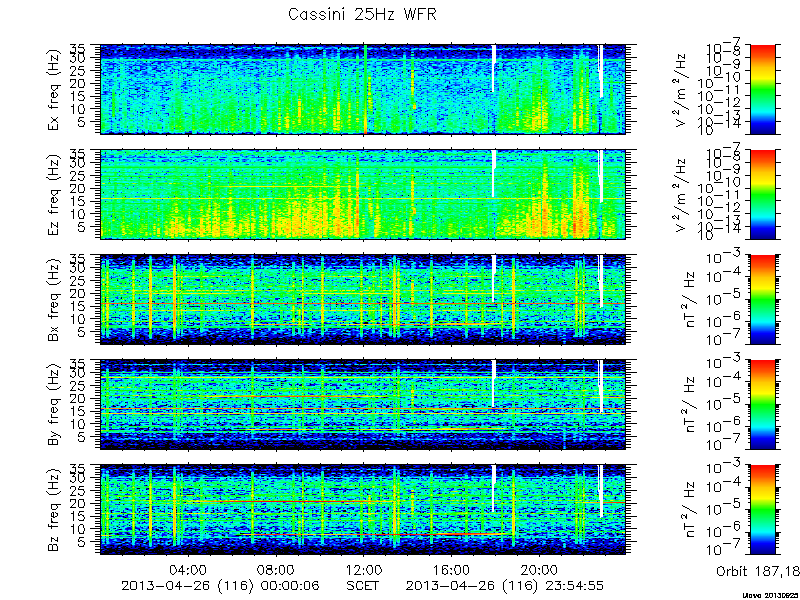Click the 04:00 time axis label
800x600 pixels.
click(188, 570)
